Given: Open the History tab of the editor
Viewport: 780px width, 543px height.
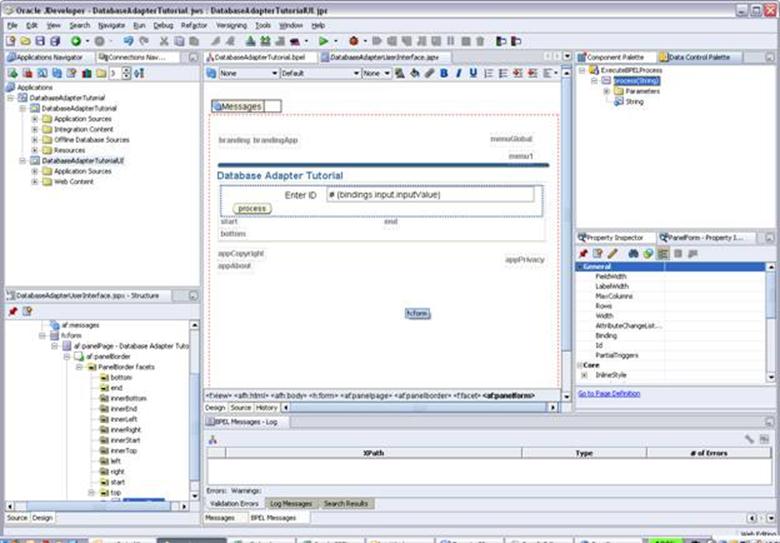Looking at the screenshot, I should coord(266,408).
